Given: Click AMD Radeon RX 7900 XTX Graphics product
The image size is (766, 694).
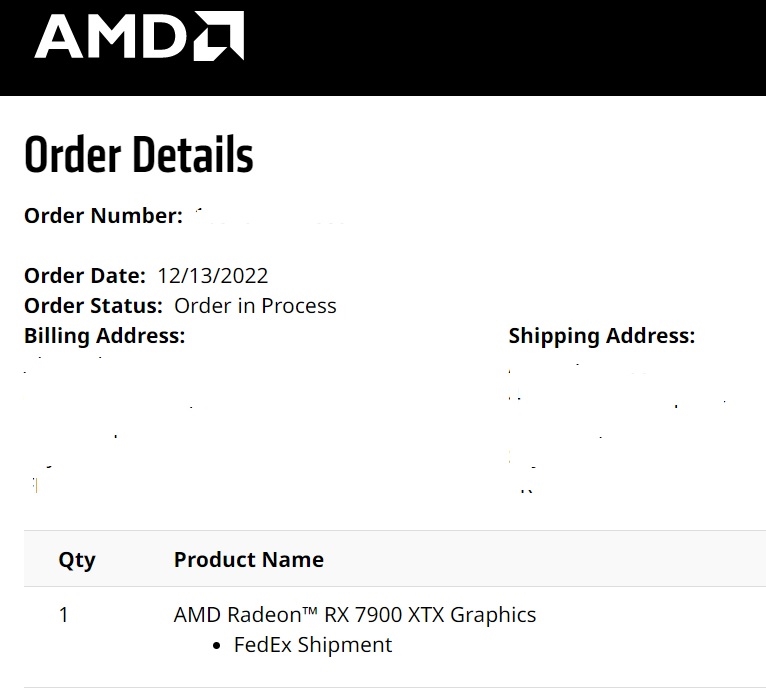Looking at the screenshot, I should click(x=355, y=615).
